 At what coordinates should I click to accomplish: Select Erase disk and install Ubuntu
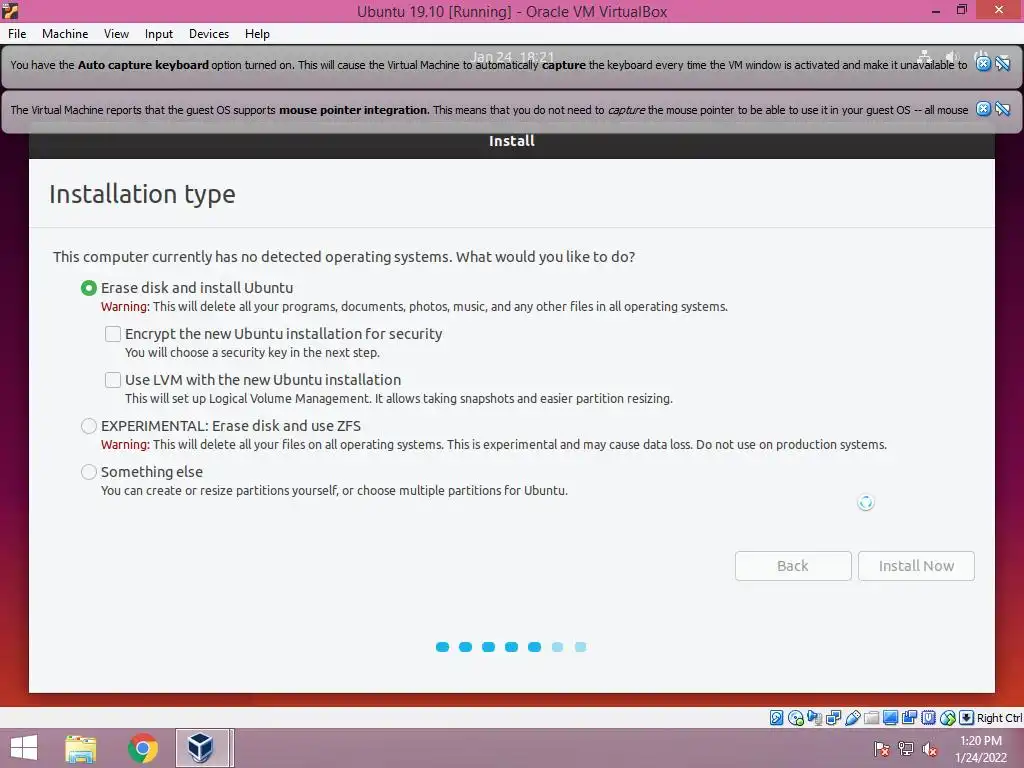89,288
